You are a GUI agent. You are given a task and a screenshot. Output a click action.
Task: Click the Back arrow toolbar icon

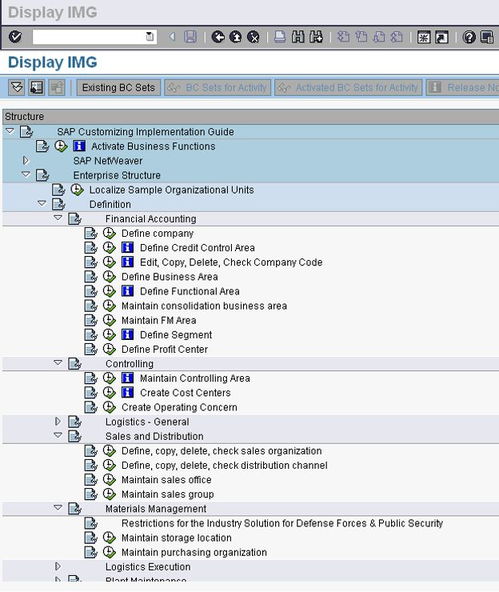click(218, 37)
